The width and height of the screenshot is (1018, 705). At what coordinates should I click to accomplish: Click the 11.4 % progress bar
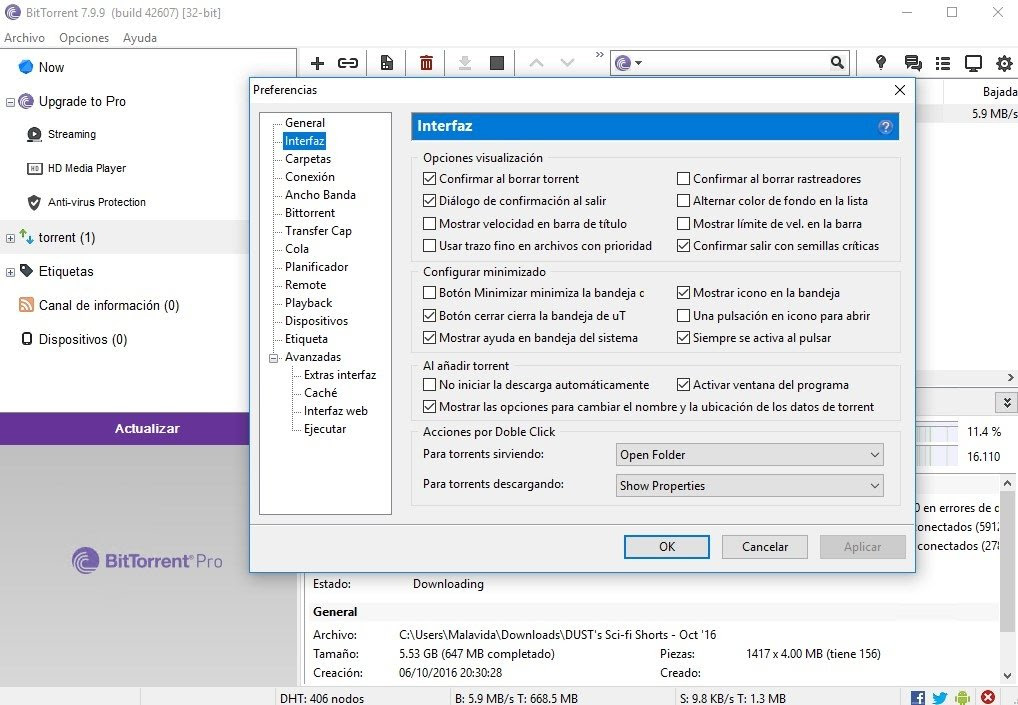pyautogui.click(x=937, y=432)
